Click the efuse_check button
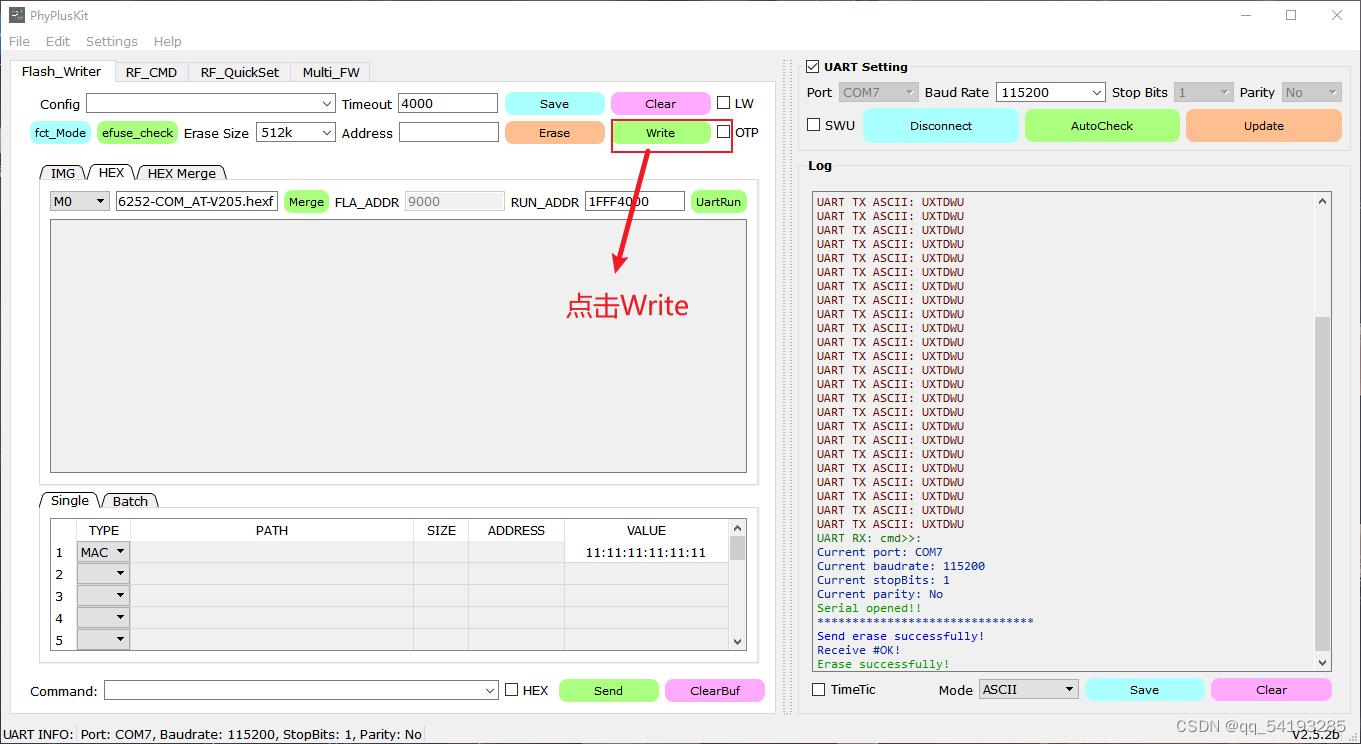Image resolution: width=1361 pixels, height=744 pixels. click(138, 133)
